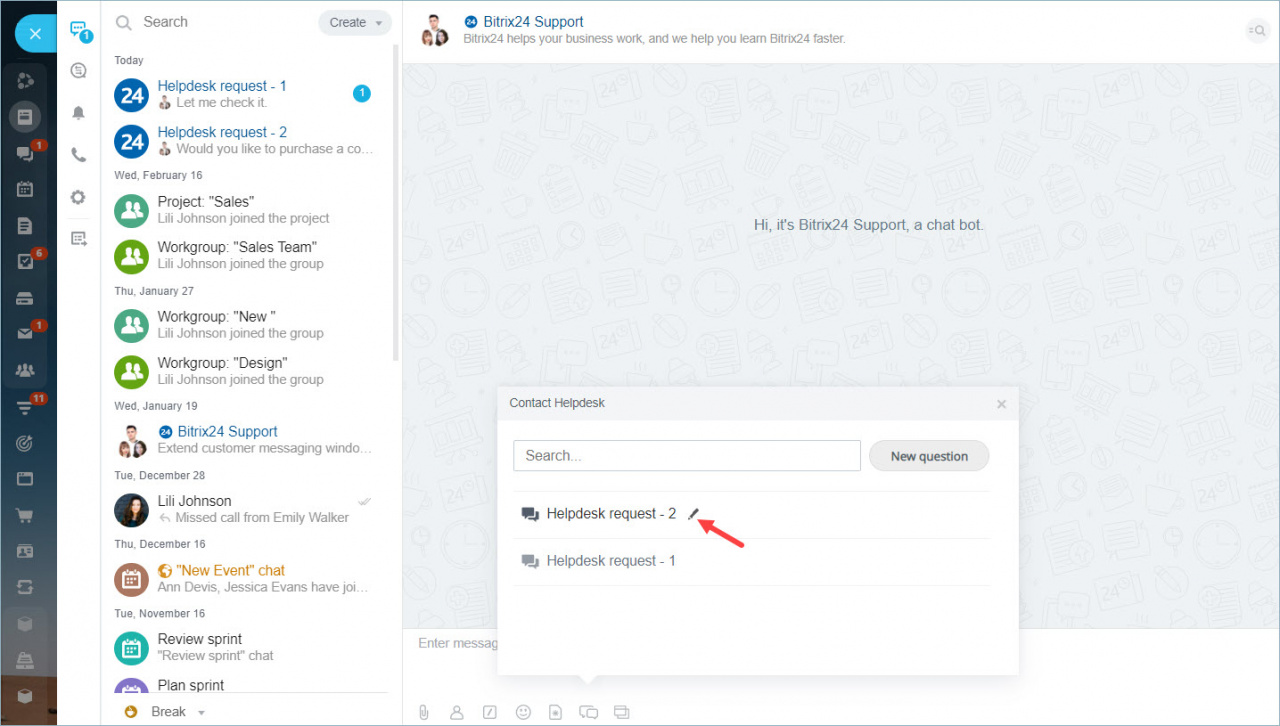Open Workgroup: "Design" chat
The height and width of the screenshot is (726, 1280).
(248, 371)
